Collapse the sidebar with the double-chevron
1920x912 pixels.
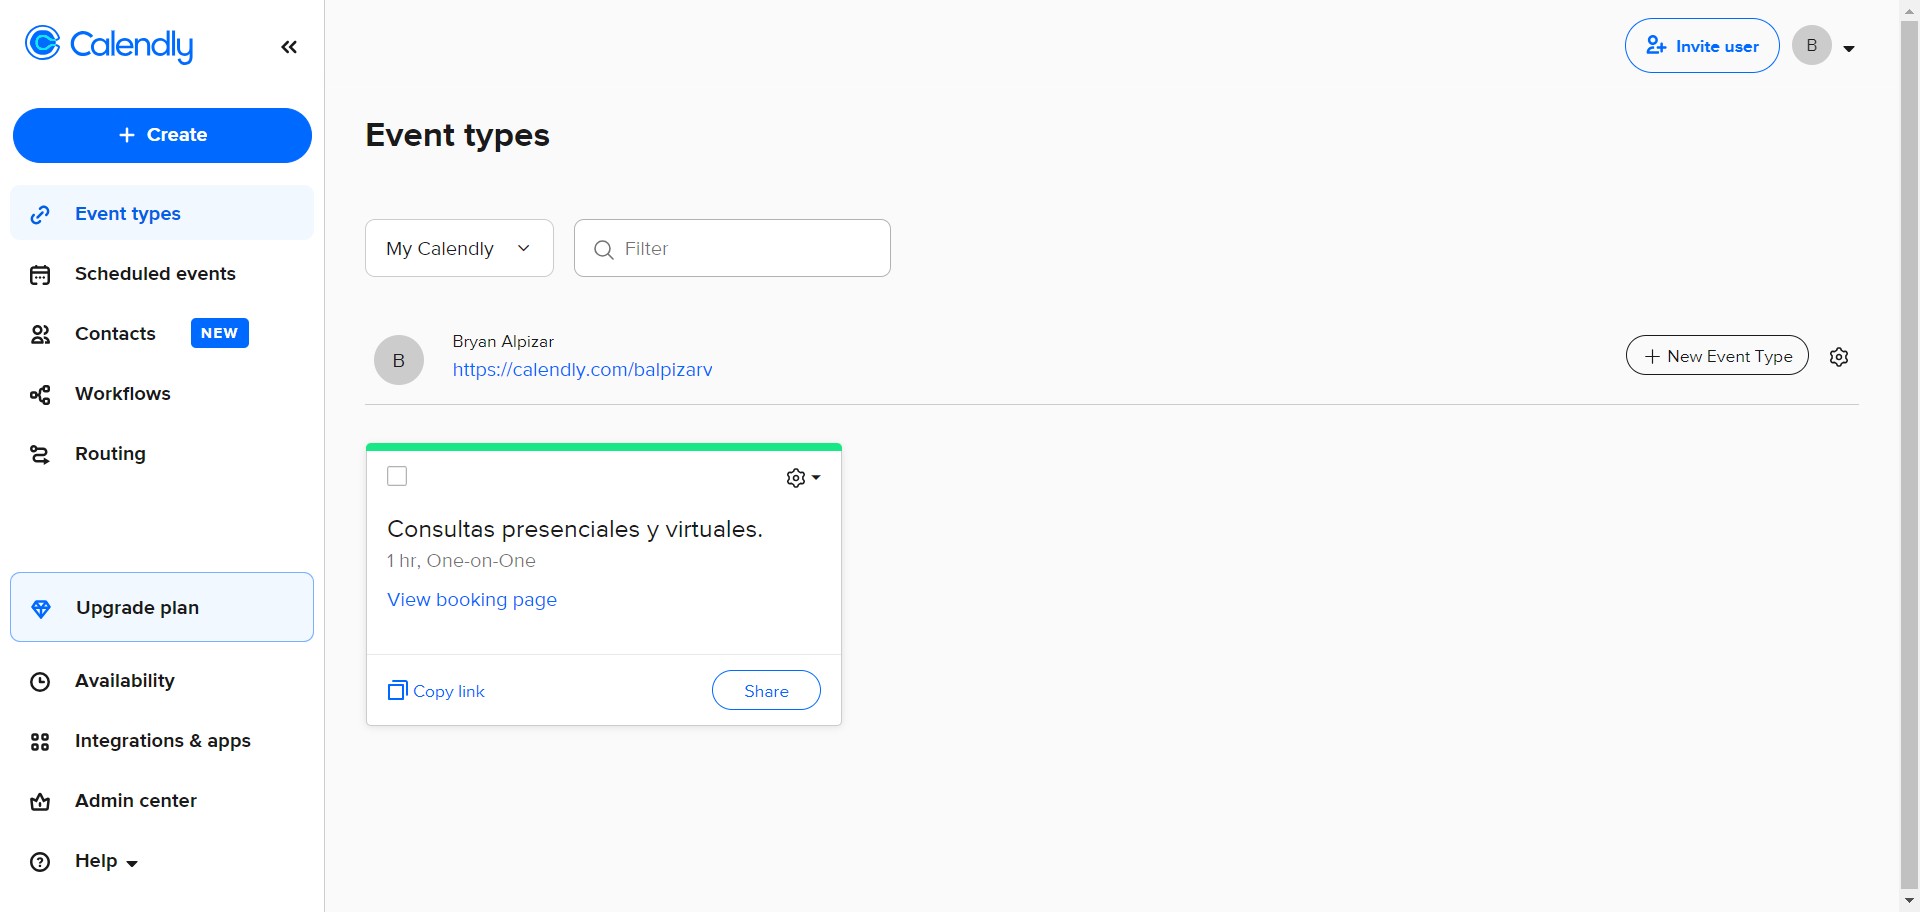point(289,46)
